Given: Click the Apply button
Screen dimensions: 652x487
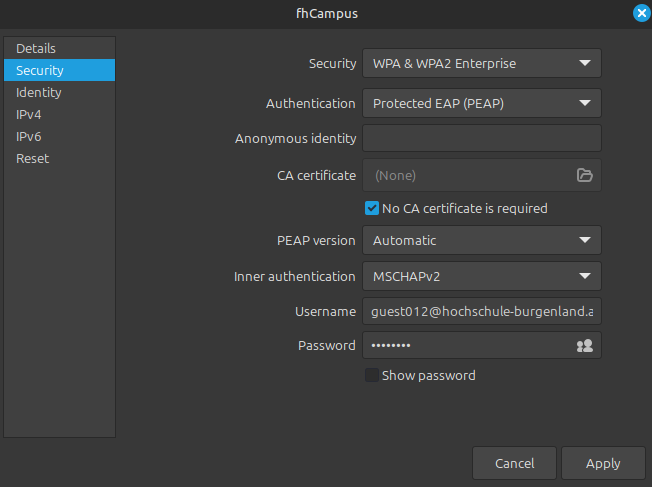Looking at the screenshot, I should coord(603,463).
